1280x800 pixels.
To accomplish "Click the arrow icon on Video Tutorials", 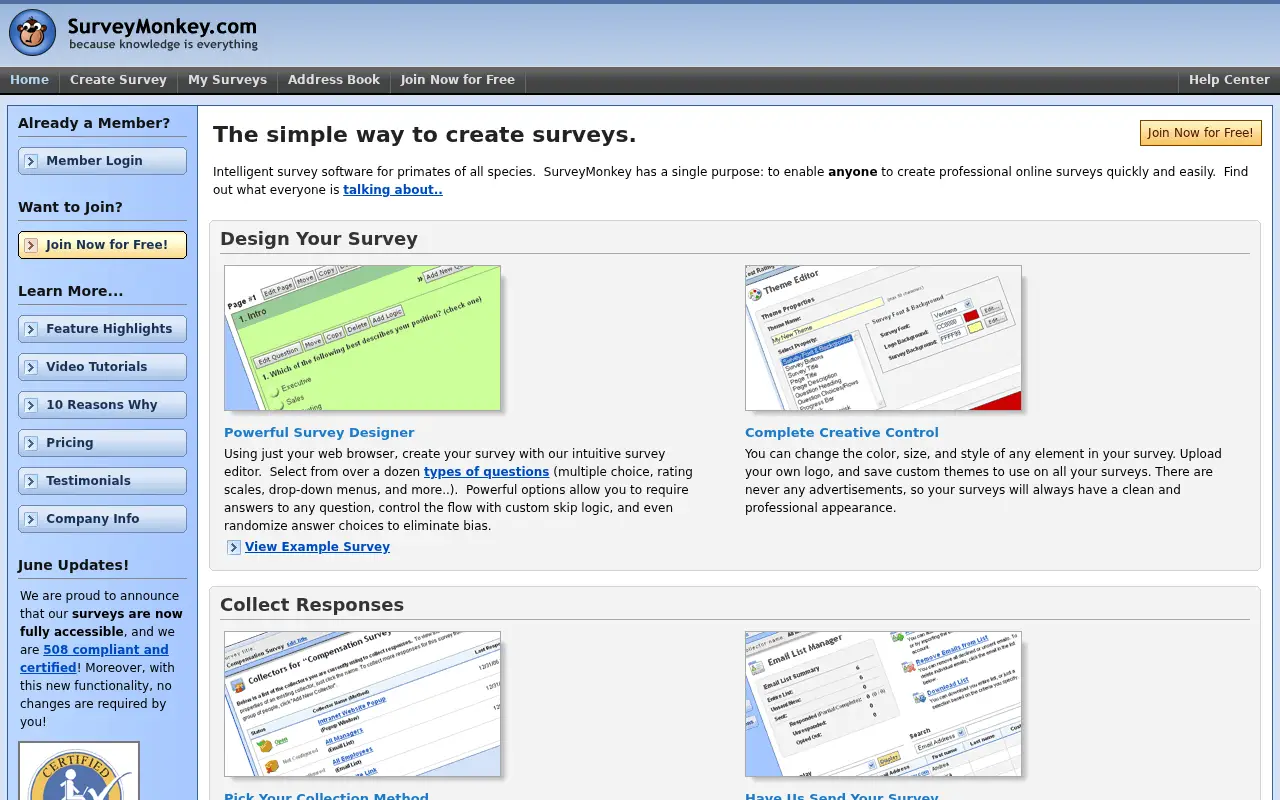I will (x=32, y=367).
